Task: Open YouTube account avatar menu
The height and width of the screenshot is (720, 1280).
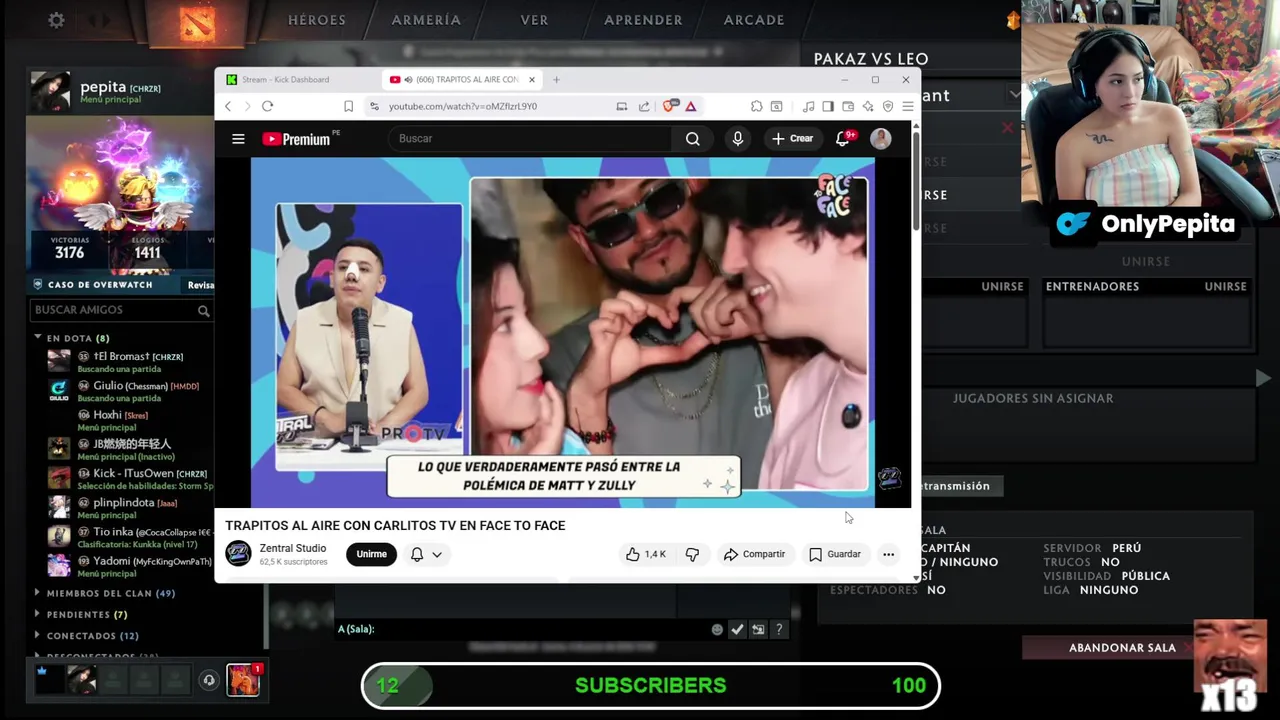Action: click(880, 139)
